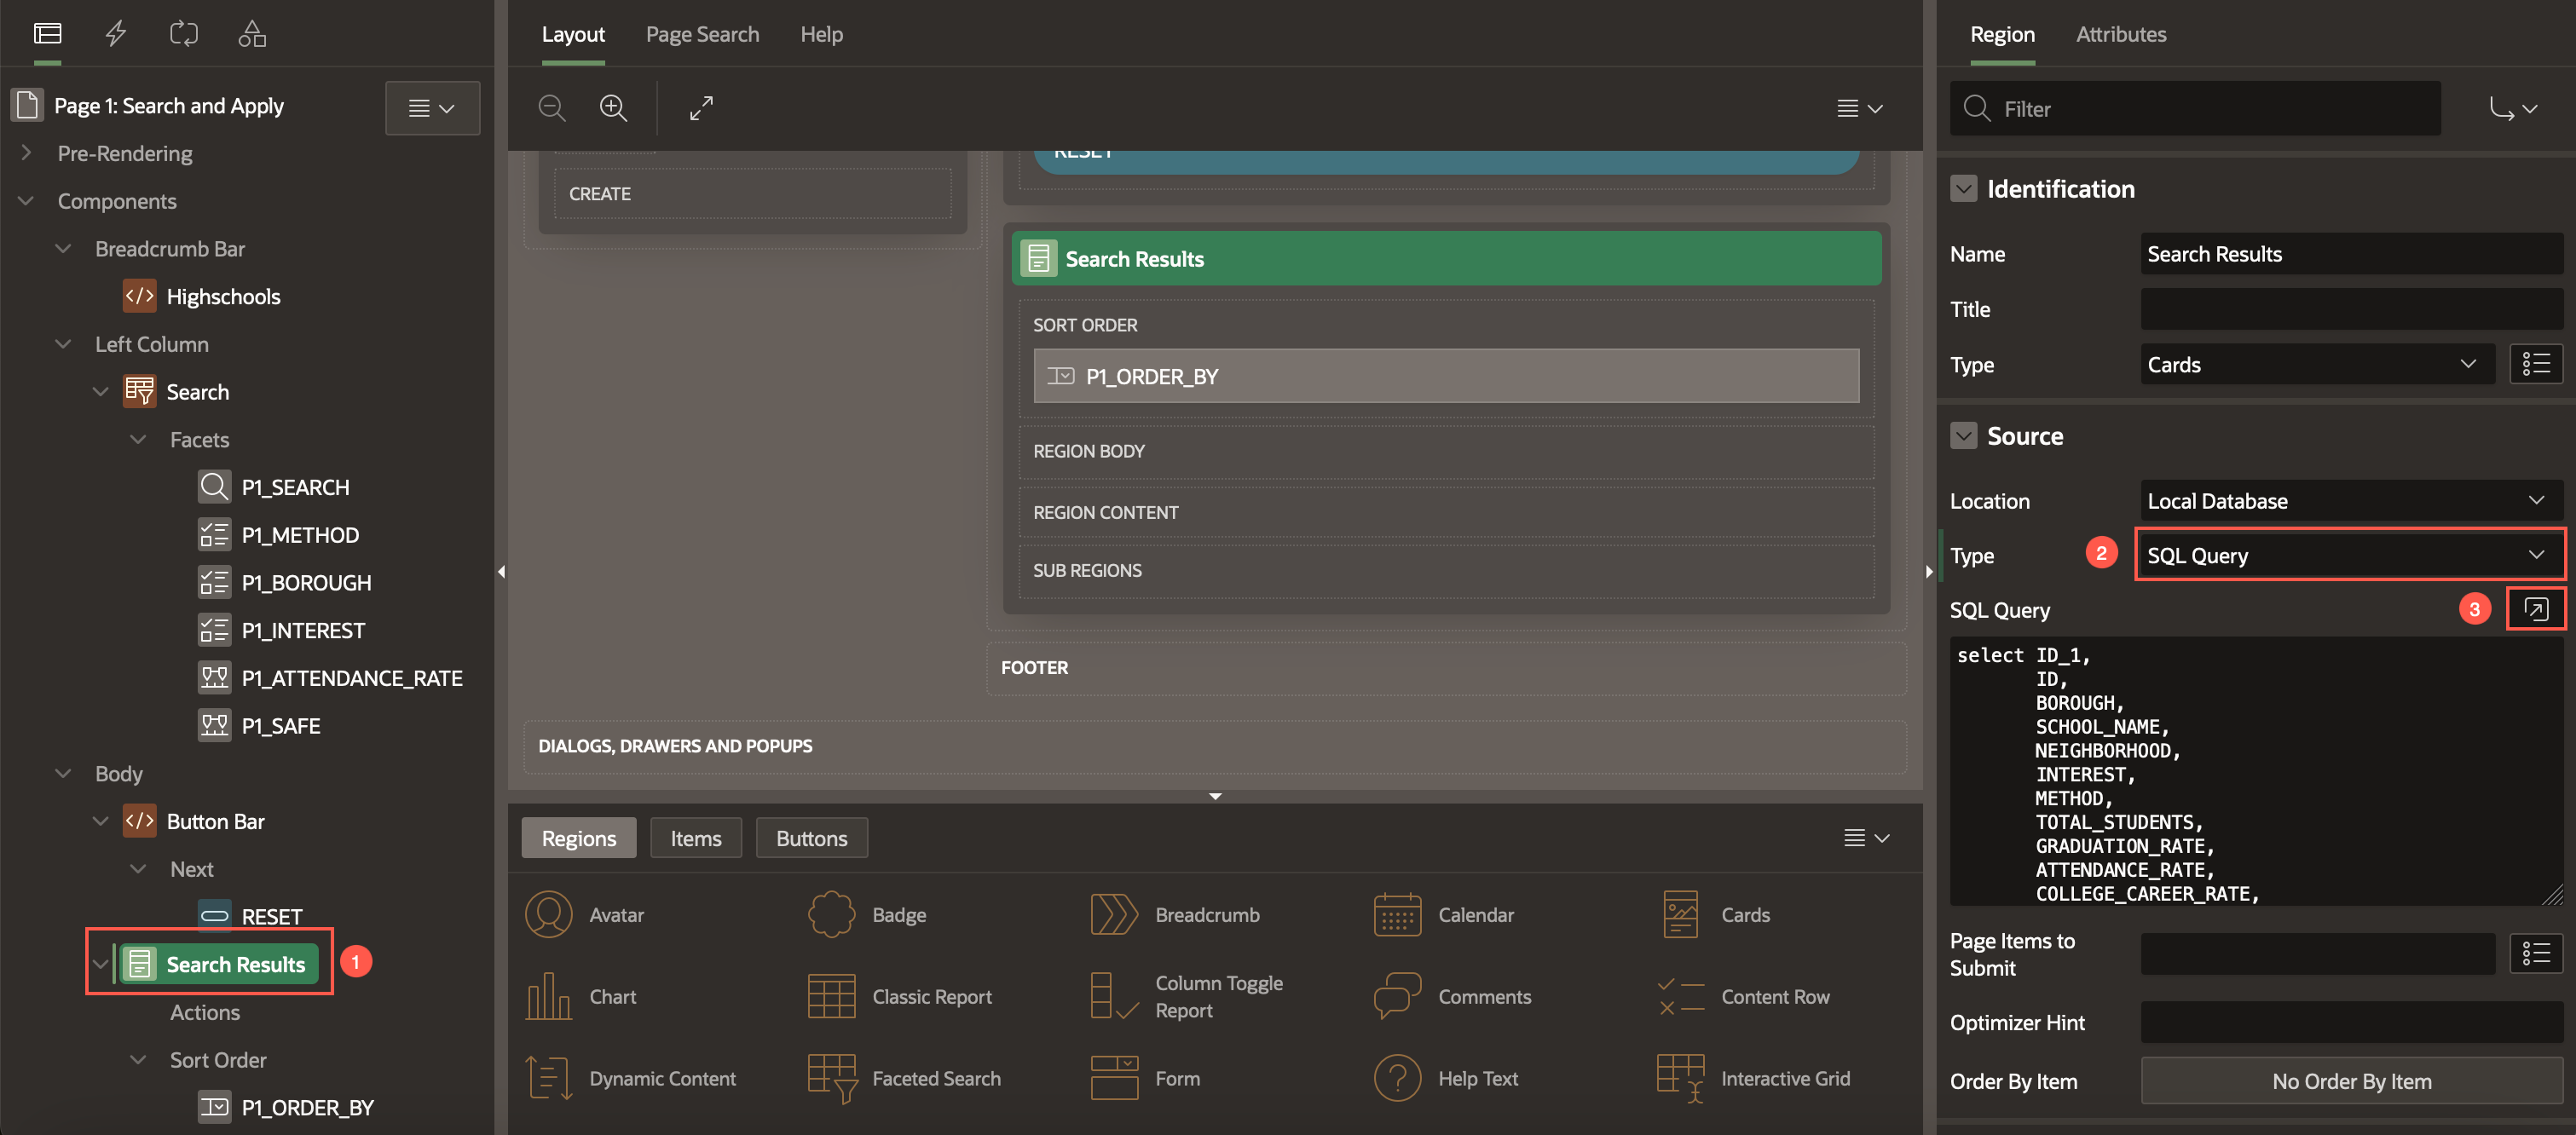This screenshot has width=2576, height=1135.
Task: Open the Page Shared Components tab icon
Action: click(x=252, y=34)
